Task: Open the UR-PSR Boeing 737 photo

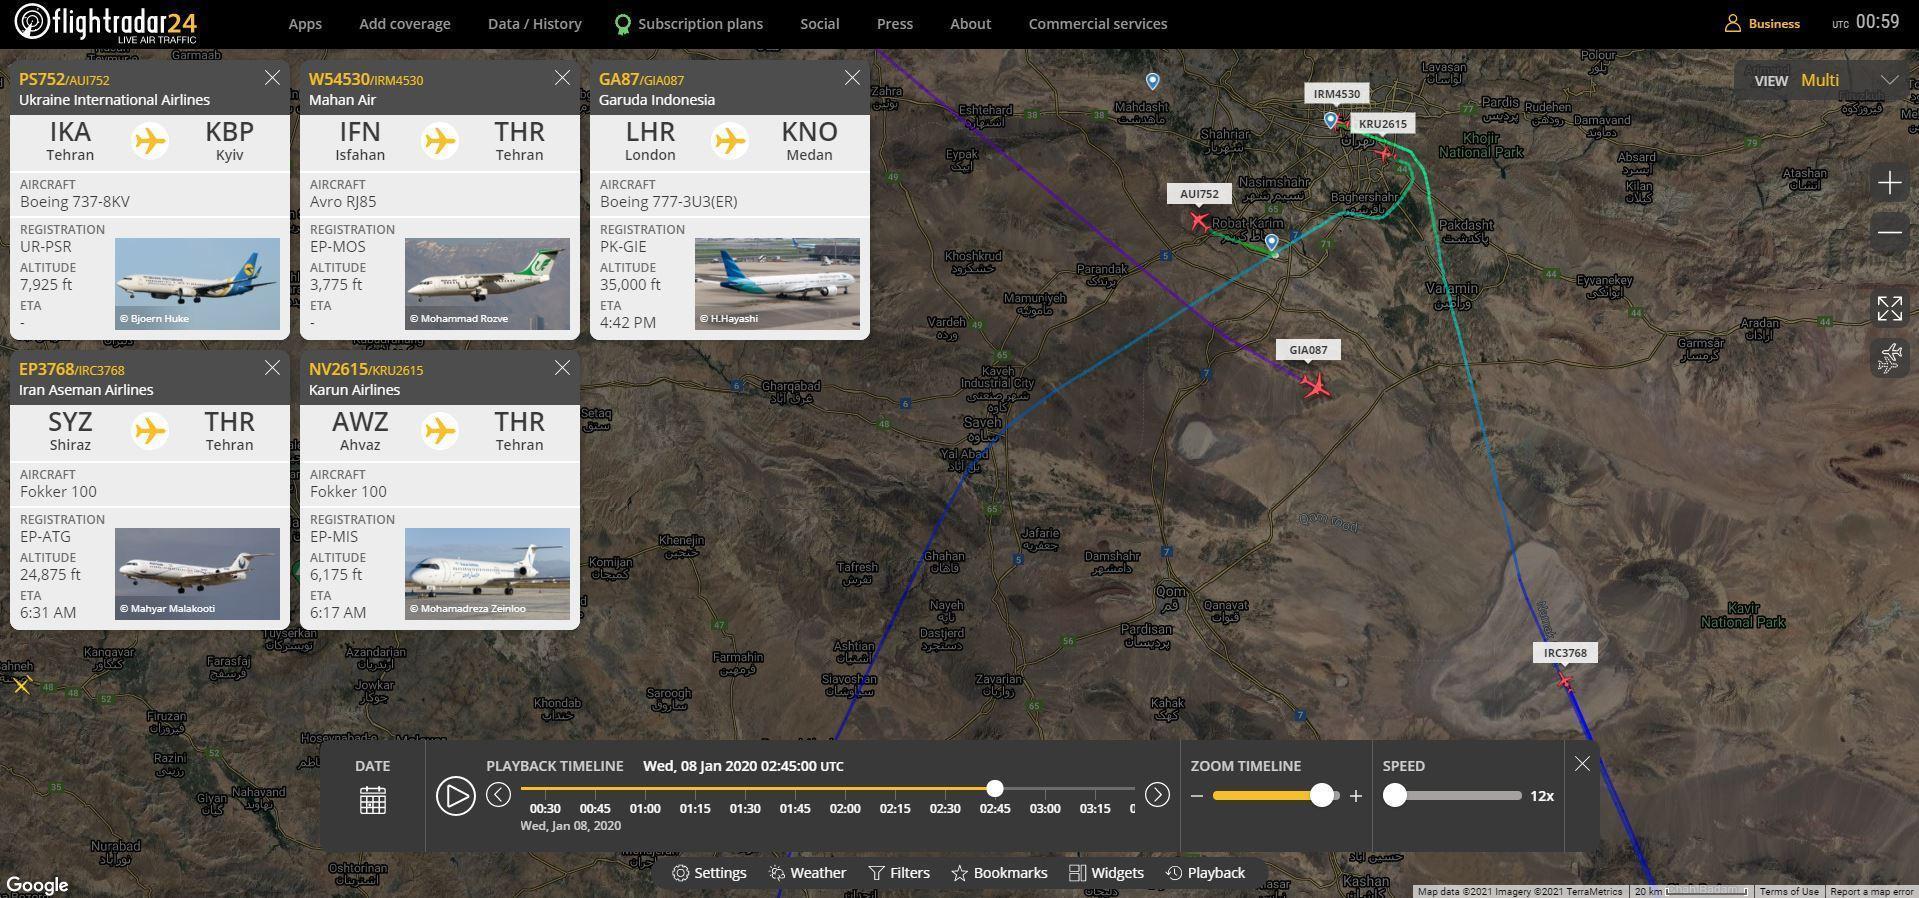Action: (x=197, y=284)
